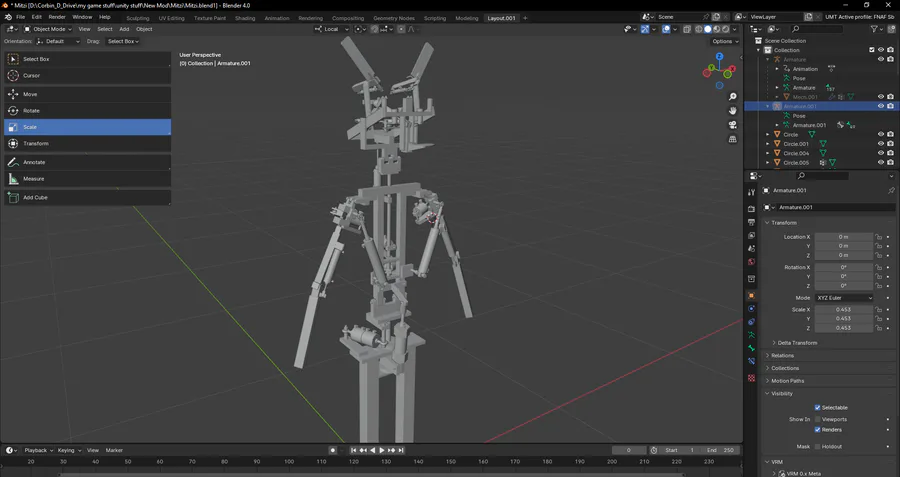
Task: Open the Object Data armature tab icon
Action: click(x=751, y=335)
